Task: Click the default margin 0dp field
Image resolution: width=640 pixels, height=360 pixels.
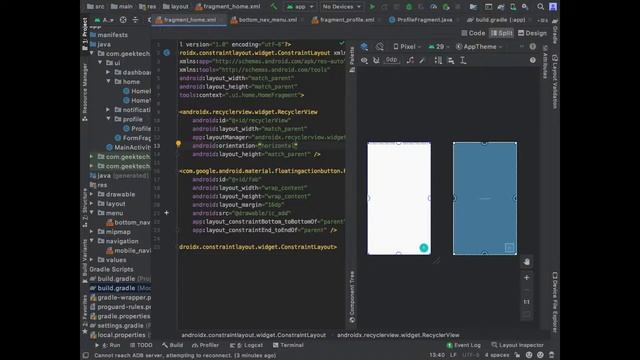Action: point(391,60)
